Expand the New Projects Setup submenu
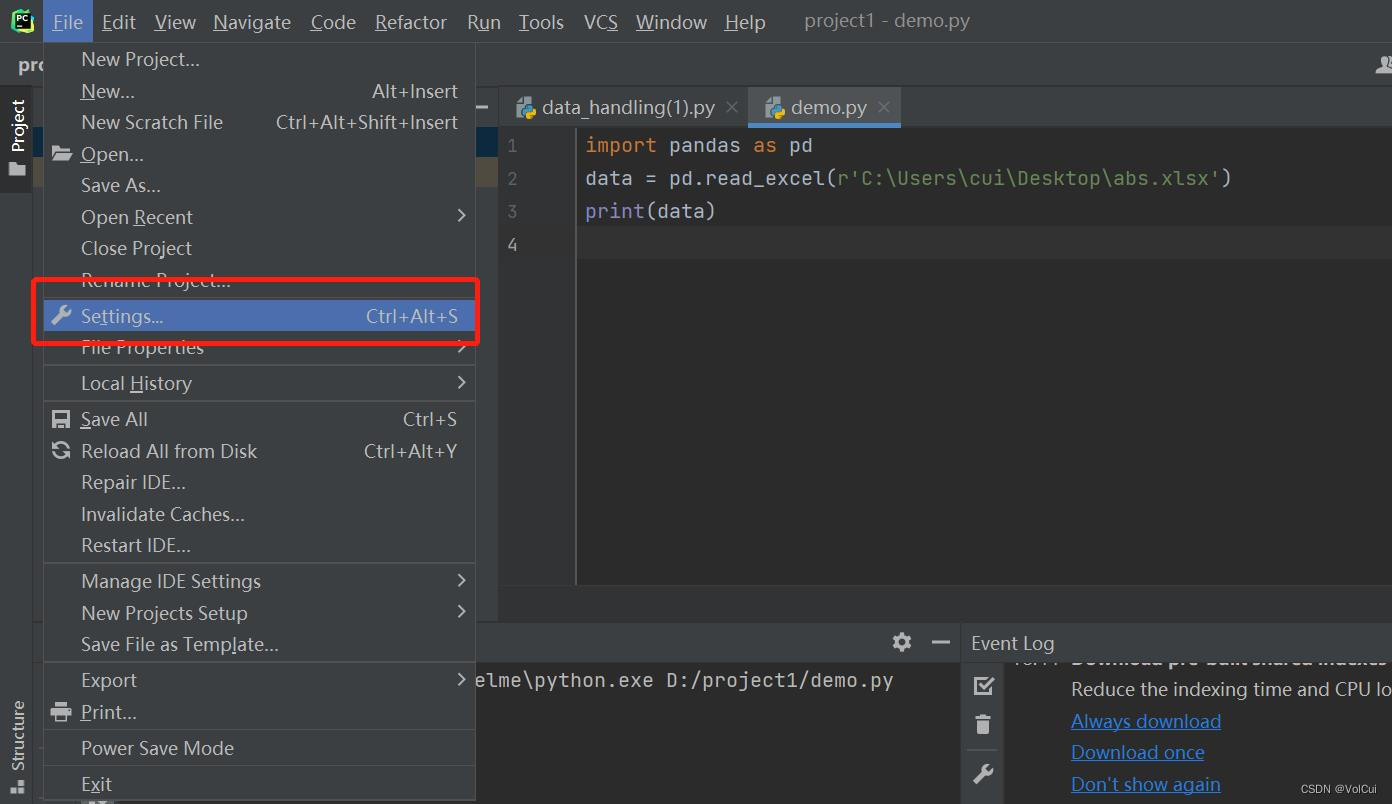1392x804 pixels. tap(259, 613)
